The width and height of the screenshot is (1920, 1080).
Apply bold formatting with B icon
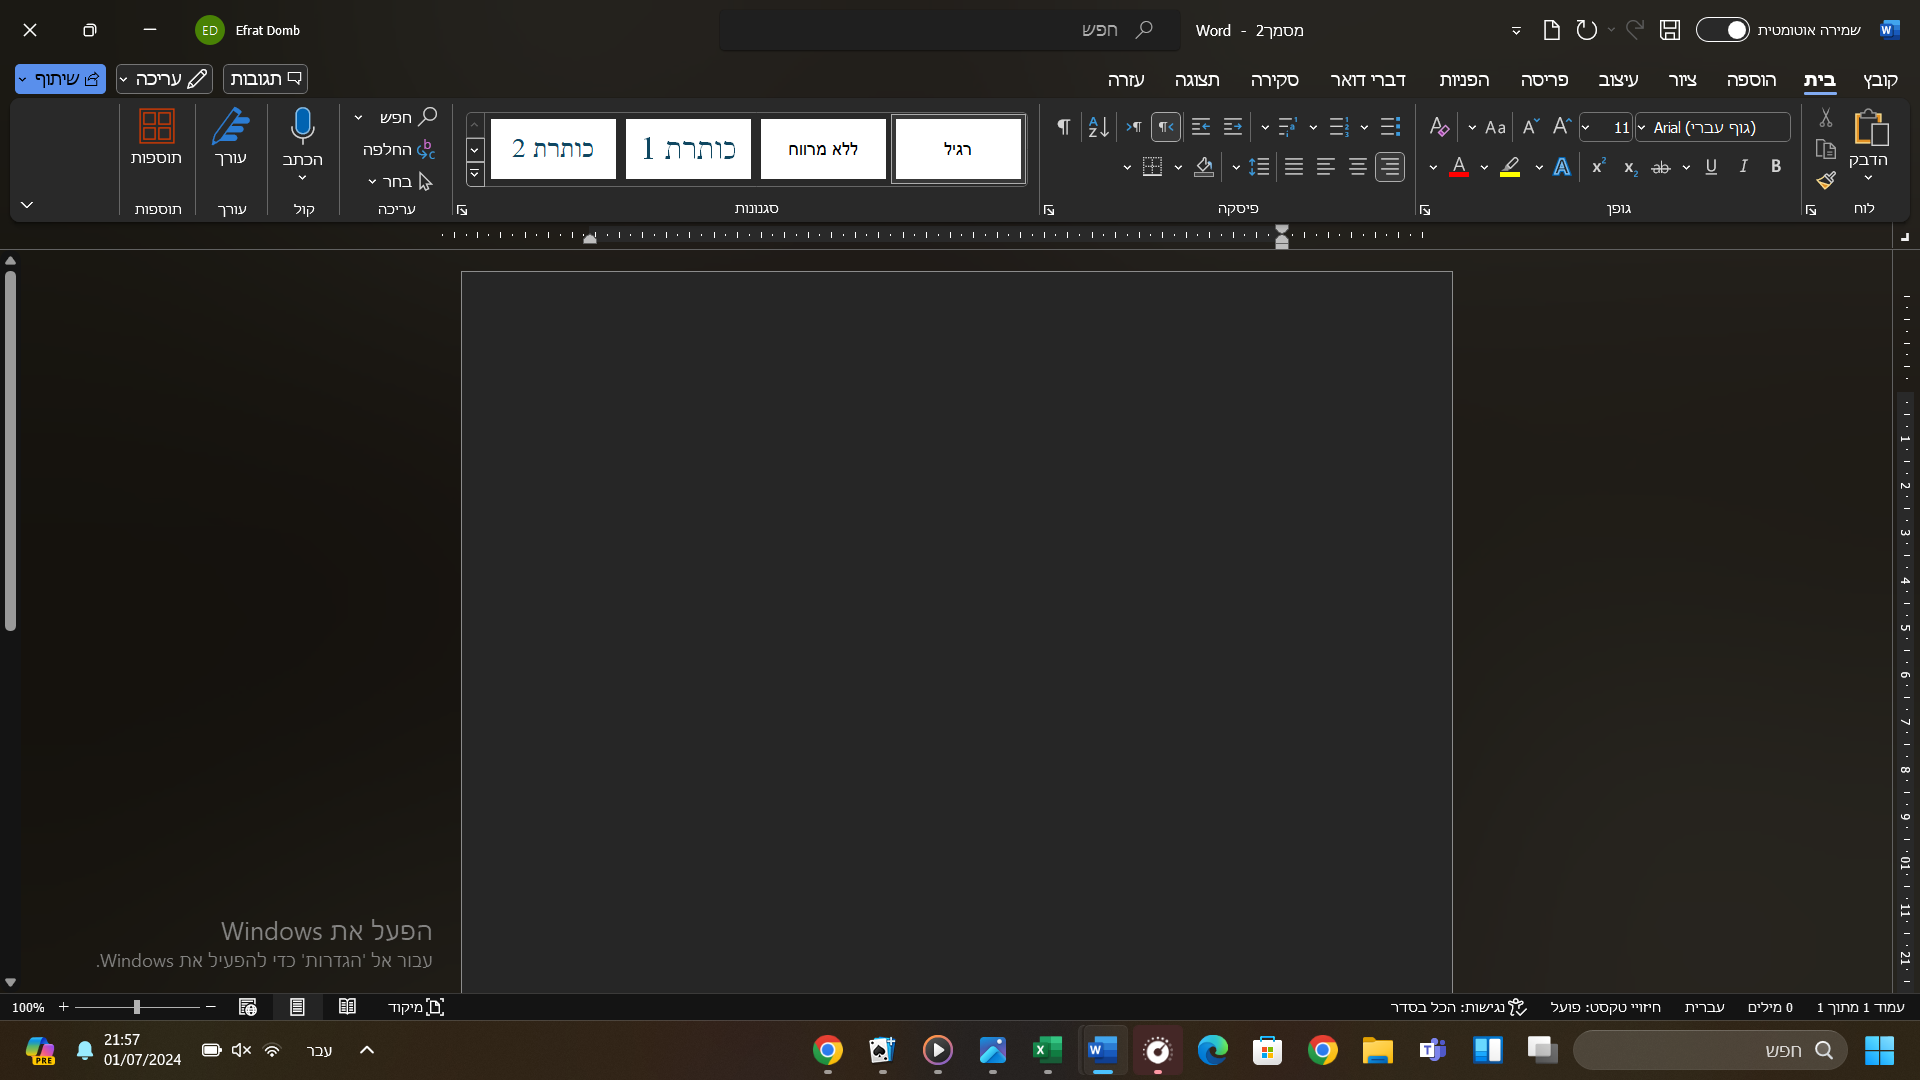tap(1776, 167)
